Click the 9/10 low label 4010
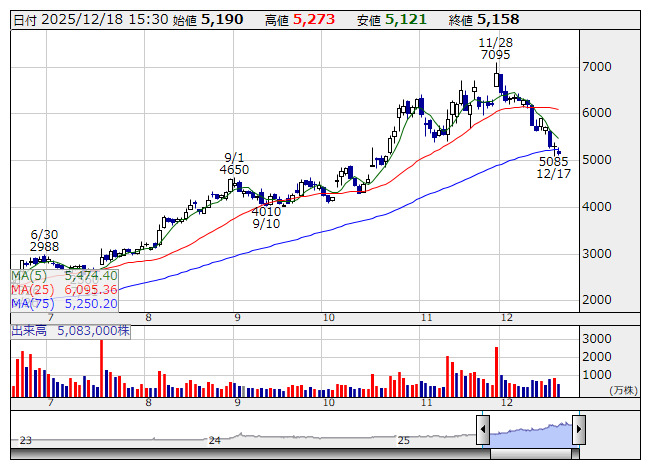 [x=266, y=211]
